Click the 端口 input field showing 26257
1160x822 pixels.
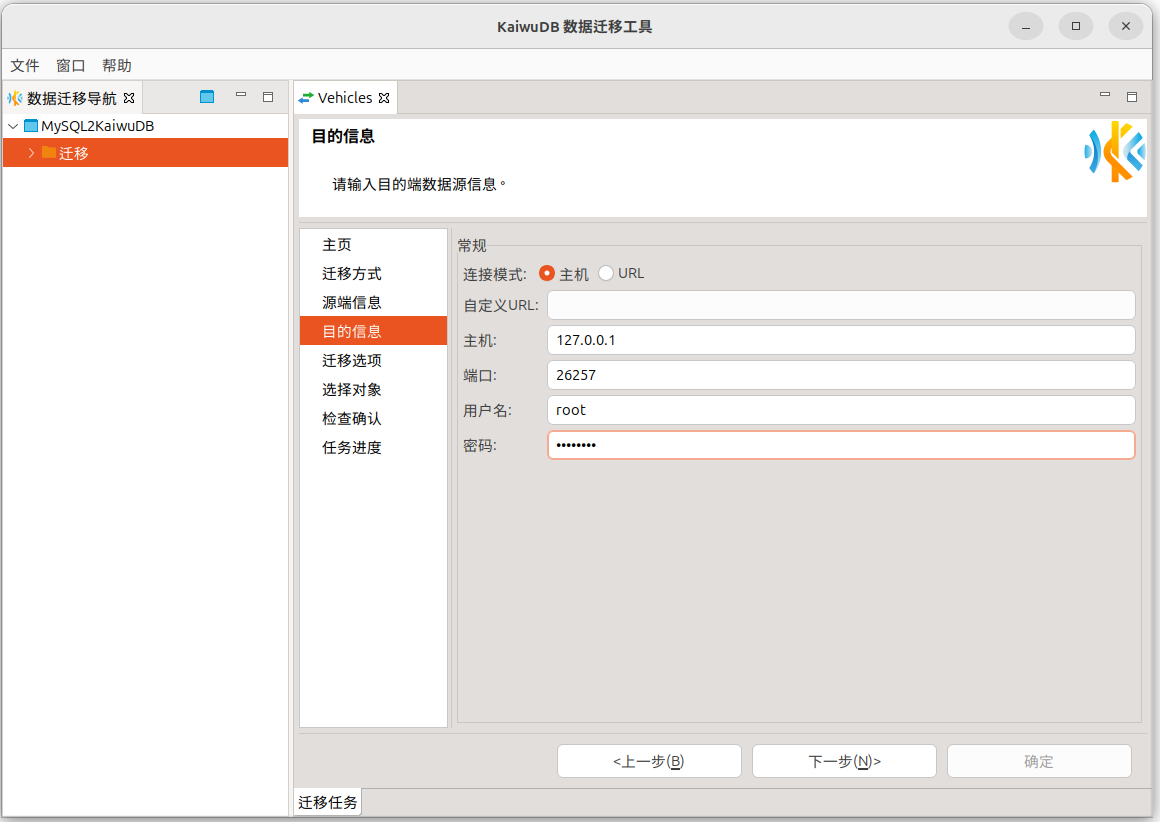(x=840, y=375)
